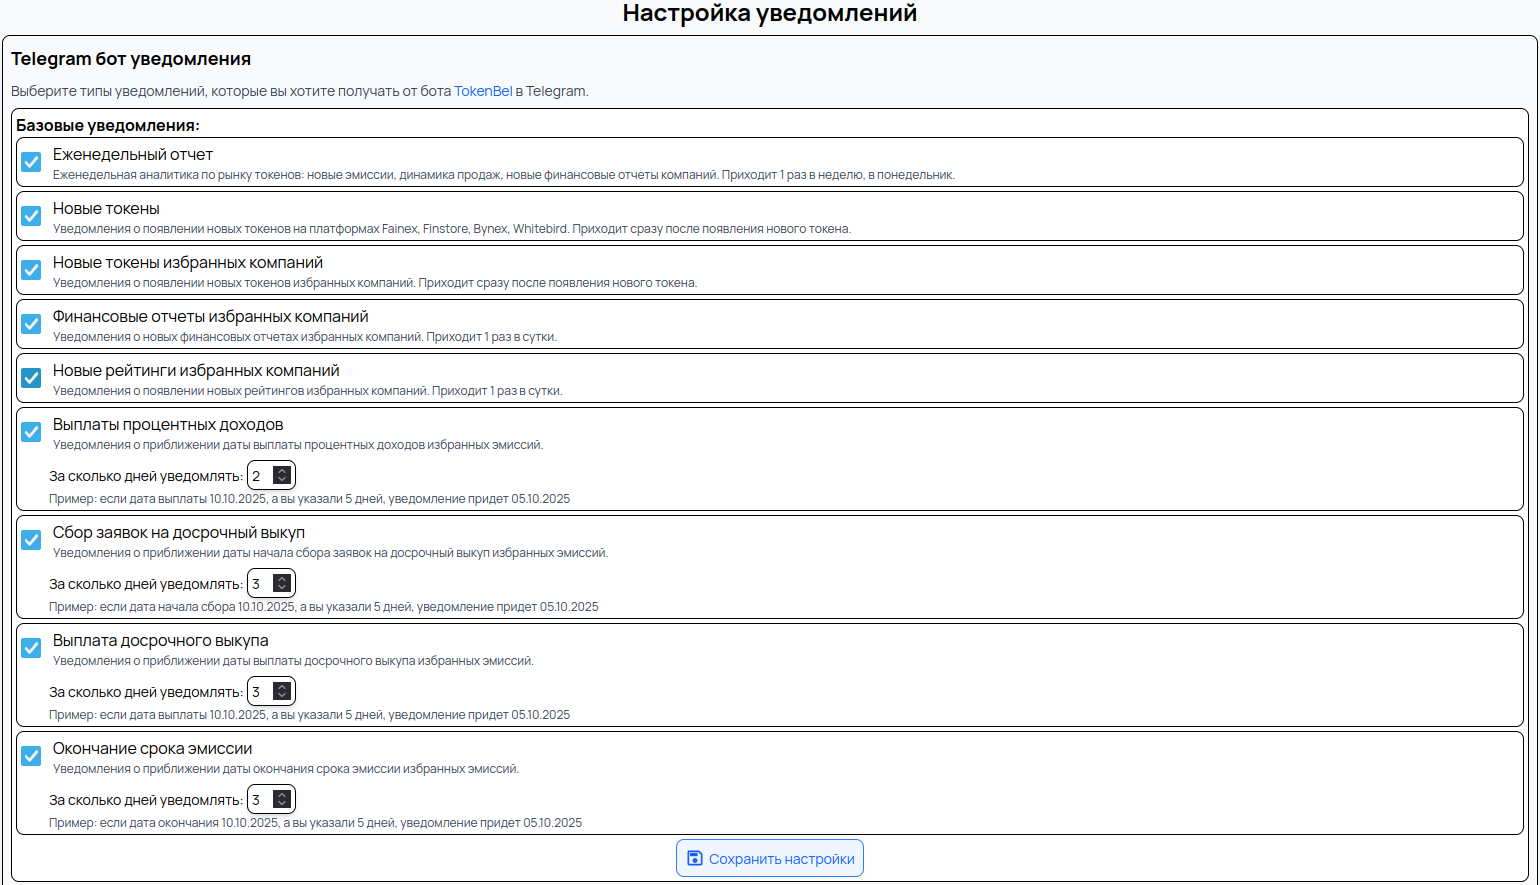Image resolution: width=1540 pixels, height=885 pixels.
Task: Uncheck Окончание срока эмиссии checkbox
Action: coord(31,756)
